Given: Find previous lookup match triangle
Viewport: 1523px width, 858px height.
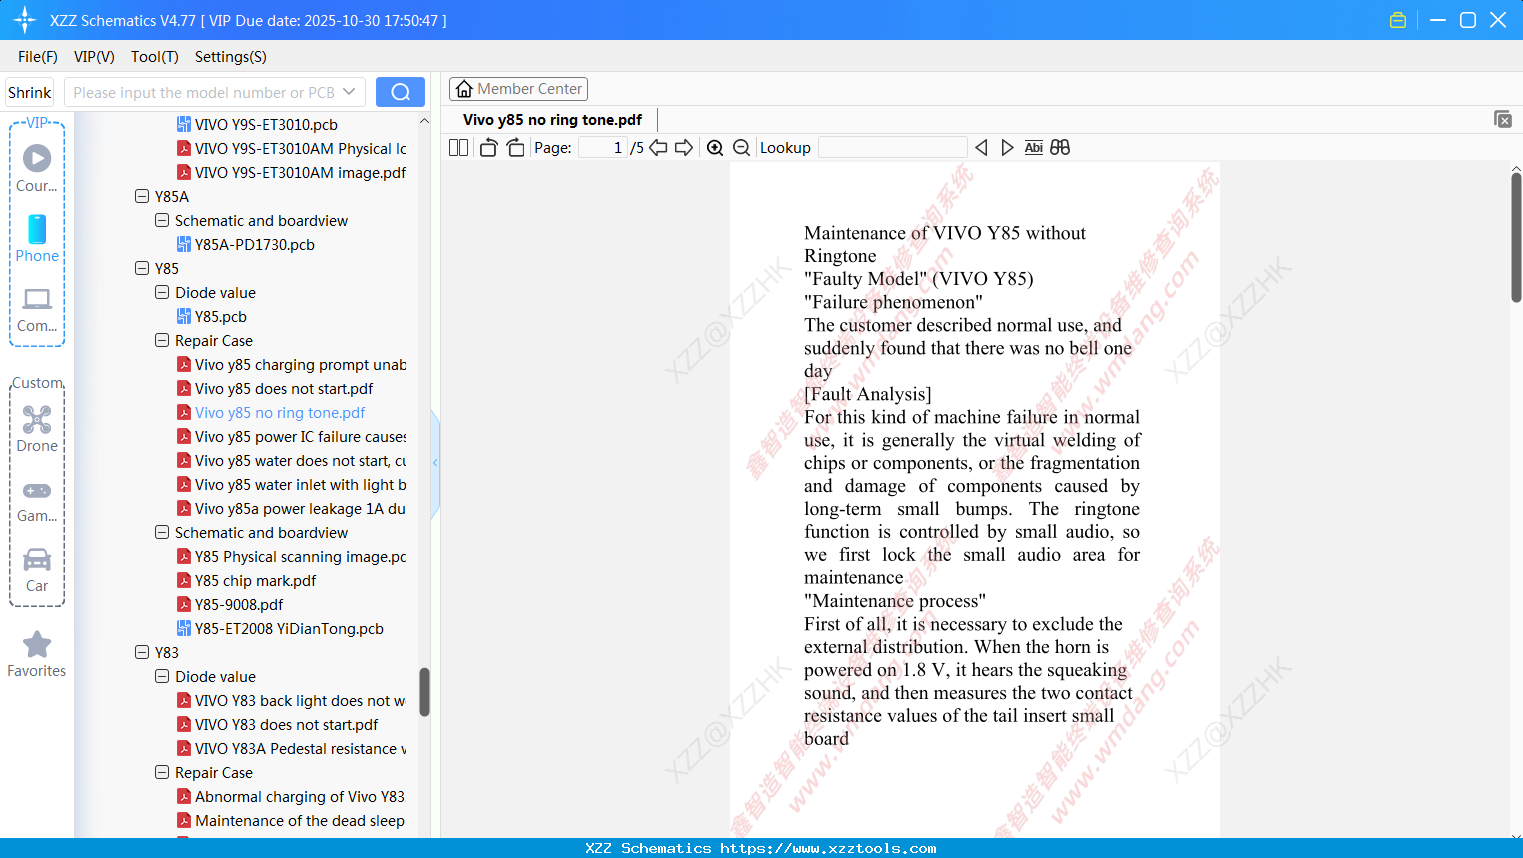Looking at the screenshot, I should tap(981, 148).
